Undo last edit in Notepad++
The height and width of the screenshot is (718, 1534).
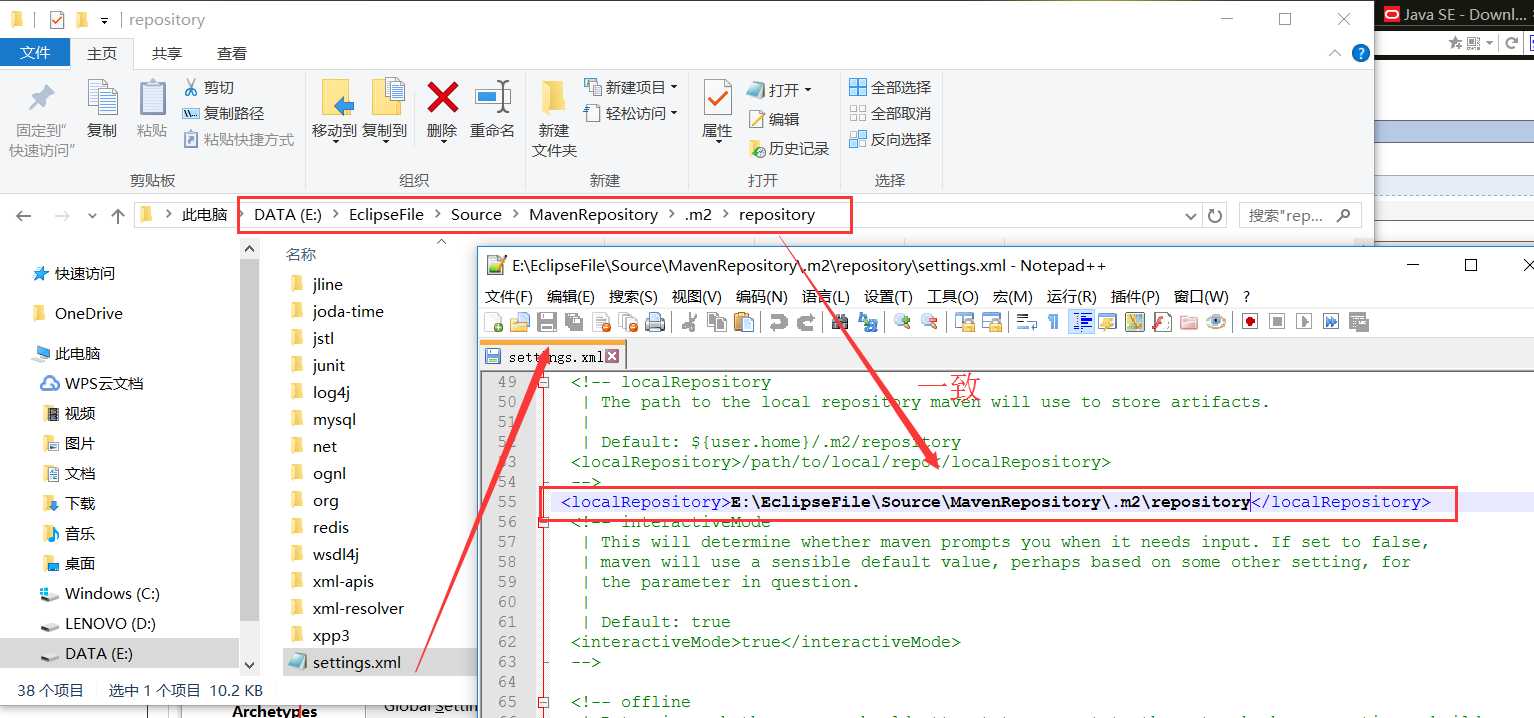tap(778, 322)
